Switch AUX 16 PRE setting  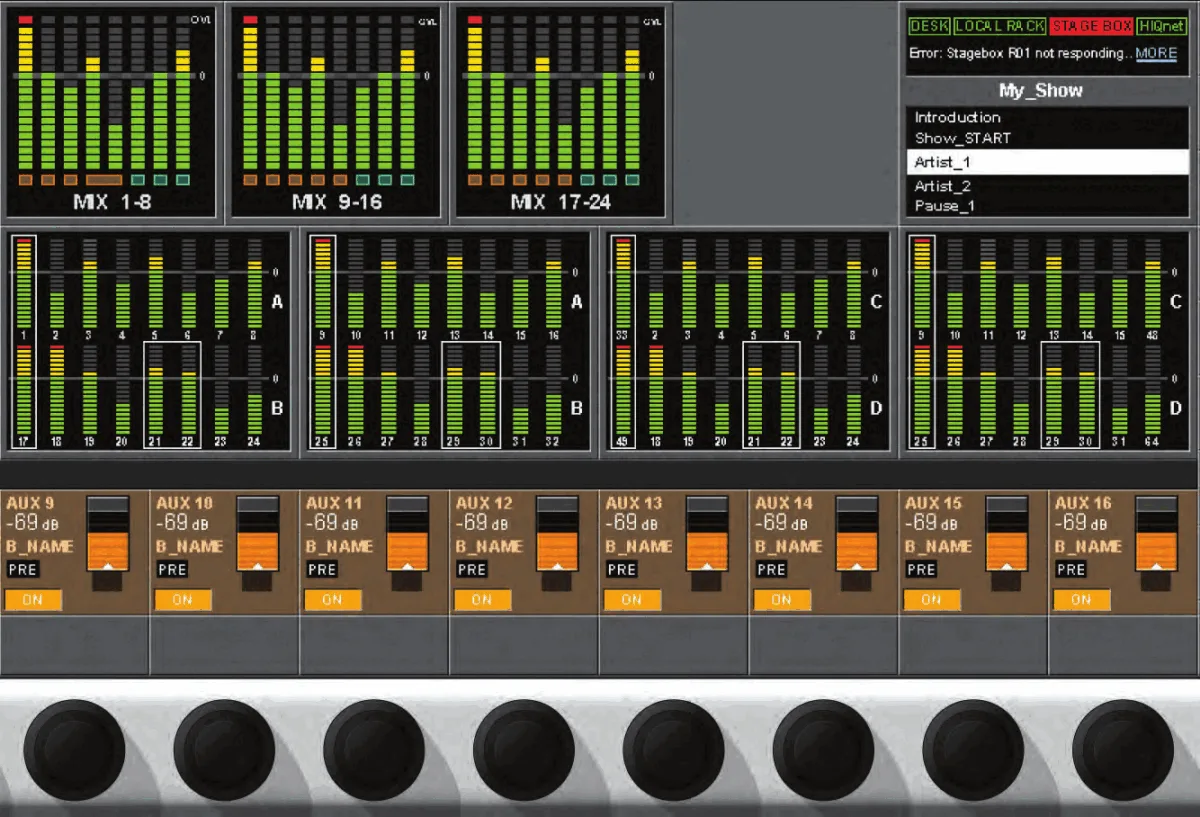tap(1071, 570)
